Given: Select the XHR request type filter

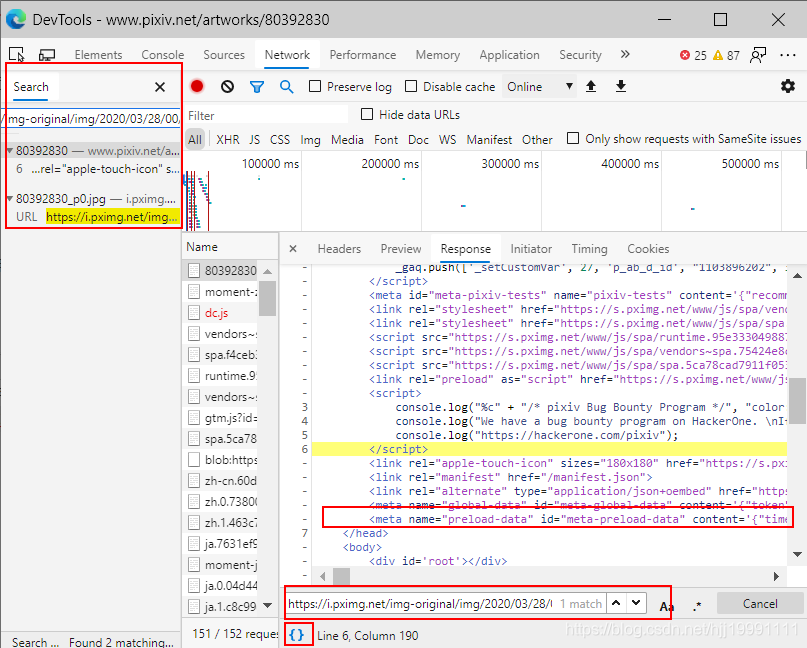Looking at the screenshot, I should click(x=228, y=140).
